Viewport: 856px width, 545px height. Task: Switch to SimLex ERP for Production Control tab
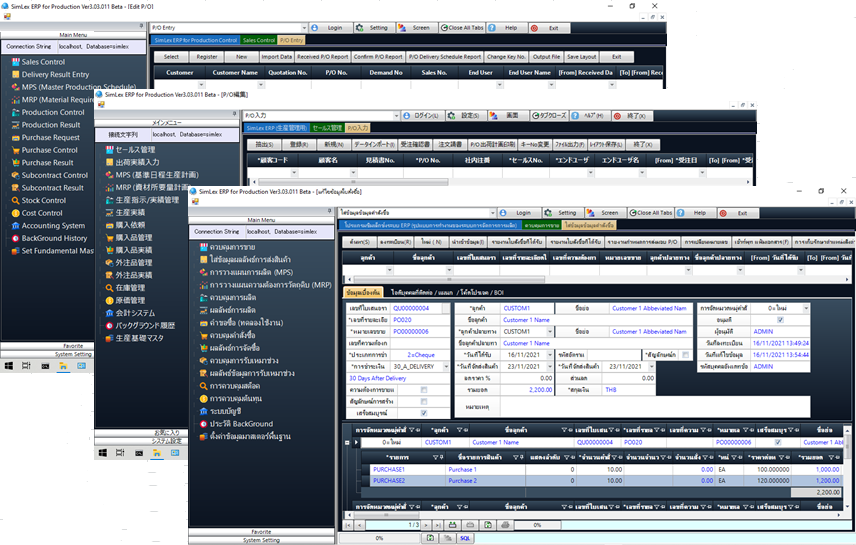pos(195,40)
